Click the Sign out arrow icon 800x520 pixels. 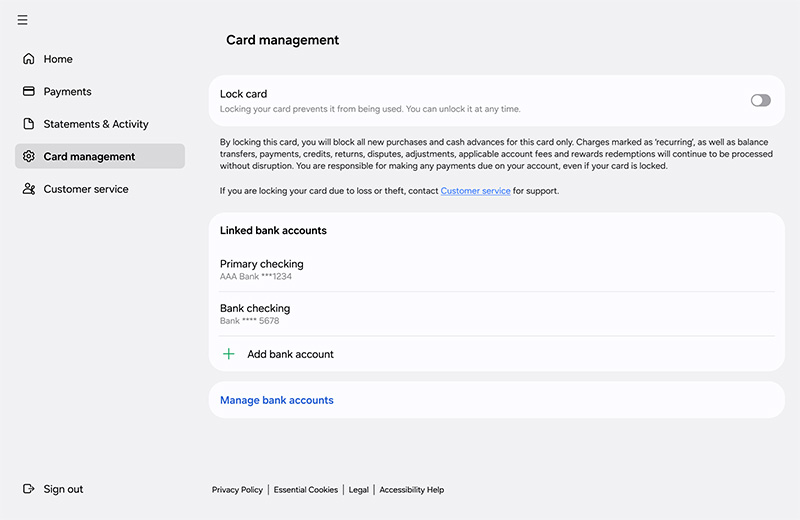pos(29,489)
